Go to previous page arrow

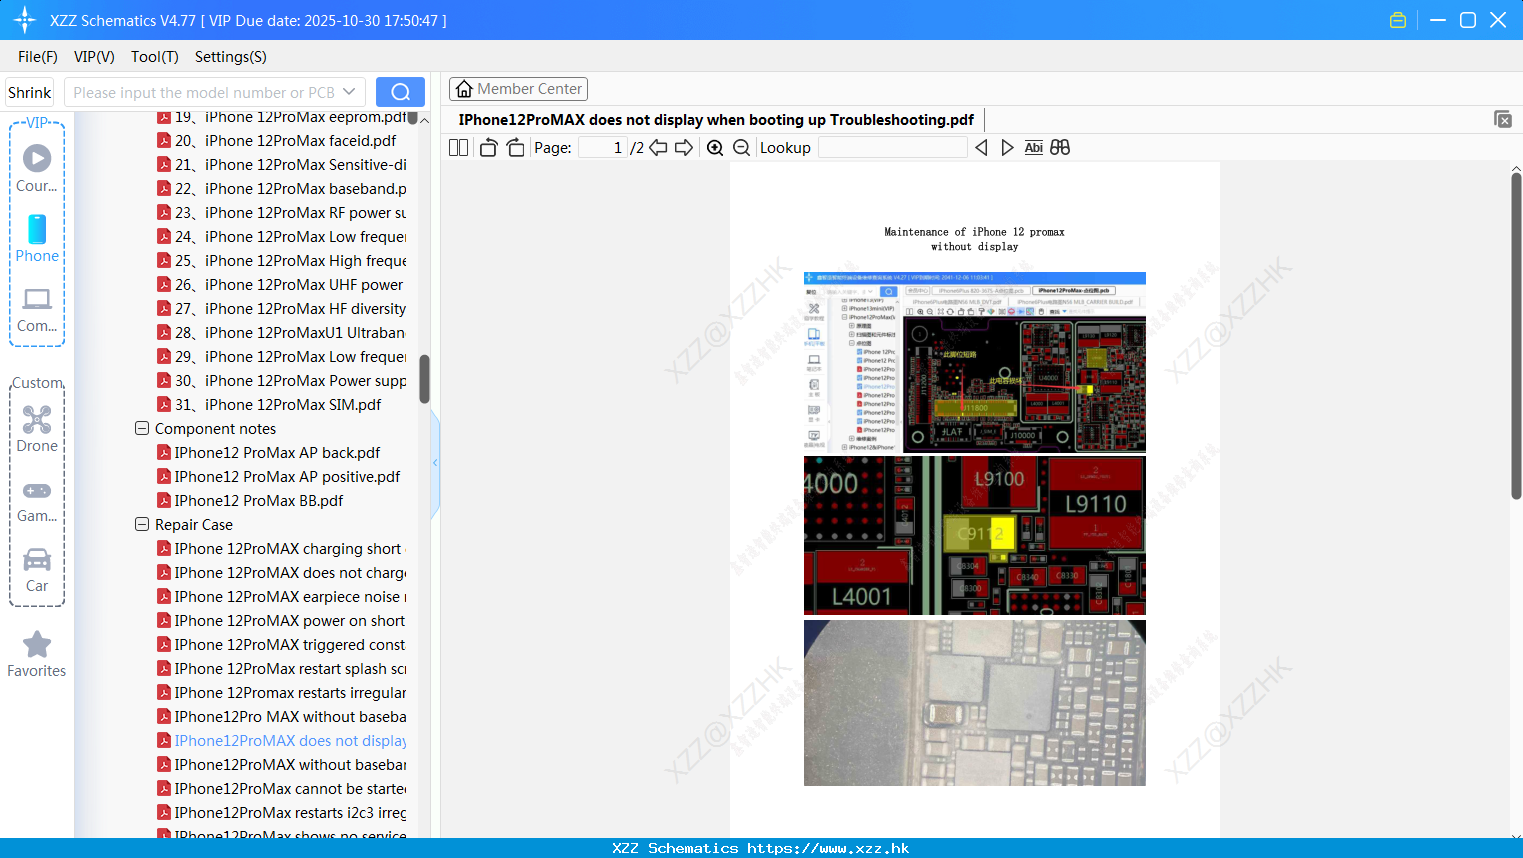coord(658,147)
